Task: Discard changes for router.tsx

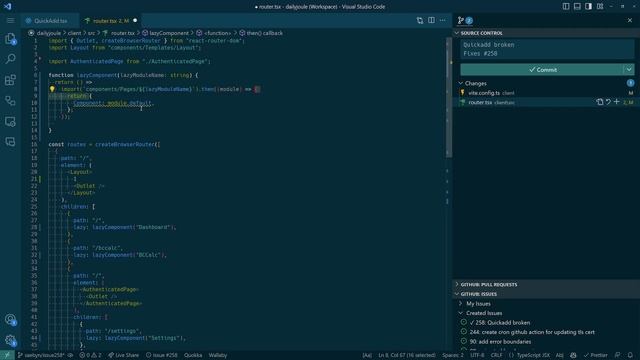Action: coord(608,102)
